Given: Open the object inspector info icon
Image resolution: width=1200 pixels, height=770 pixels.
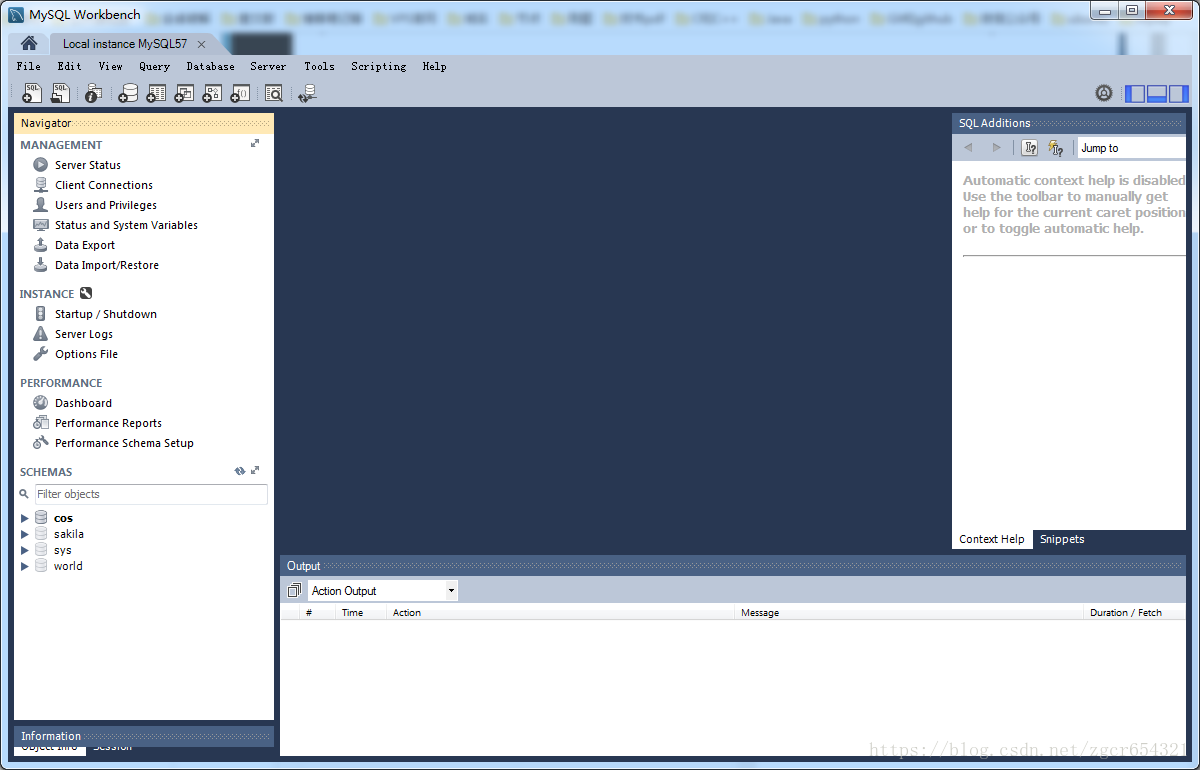Looking at the screenshot, I should [x=93, y=93].
